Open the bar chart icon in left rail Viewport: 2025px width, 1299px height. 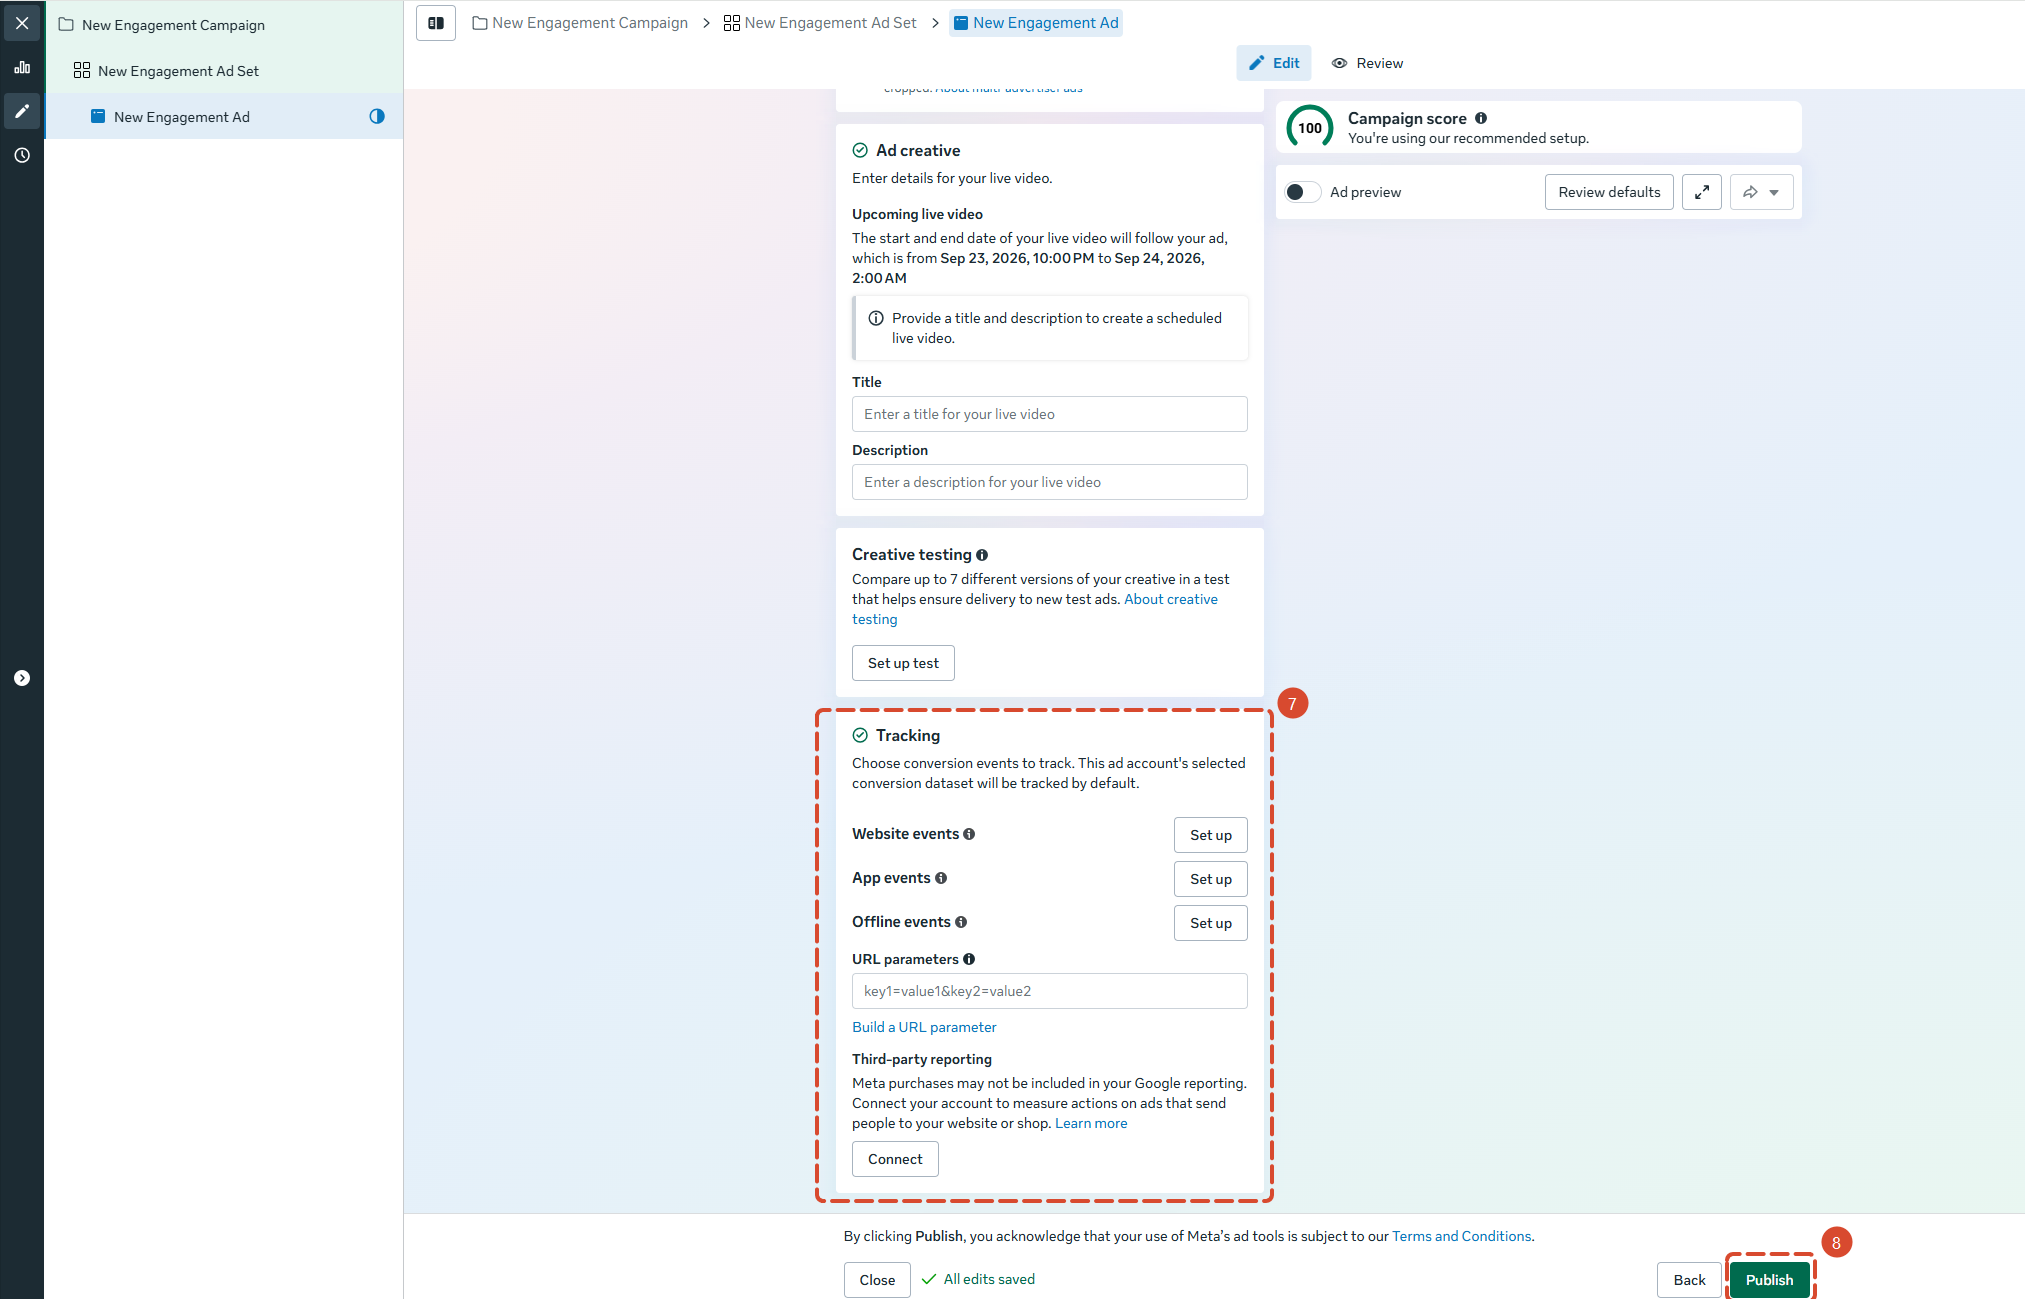[x=22, y=68]
